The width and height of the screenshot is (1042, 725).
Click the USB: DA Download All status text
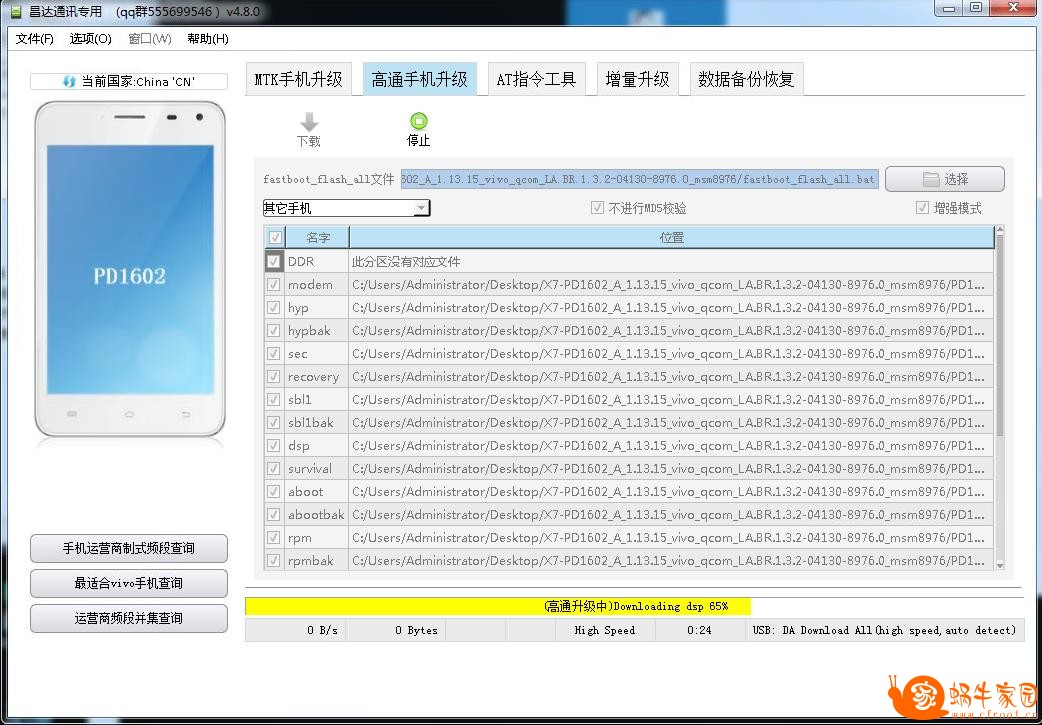(885, 630)
